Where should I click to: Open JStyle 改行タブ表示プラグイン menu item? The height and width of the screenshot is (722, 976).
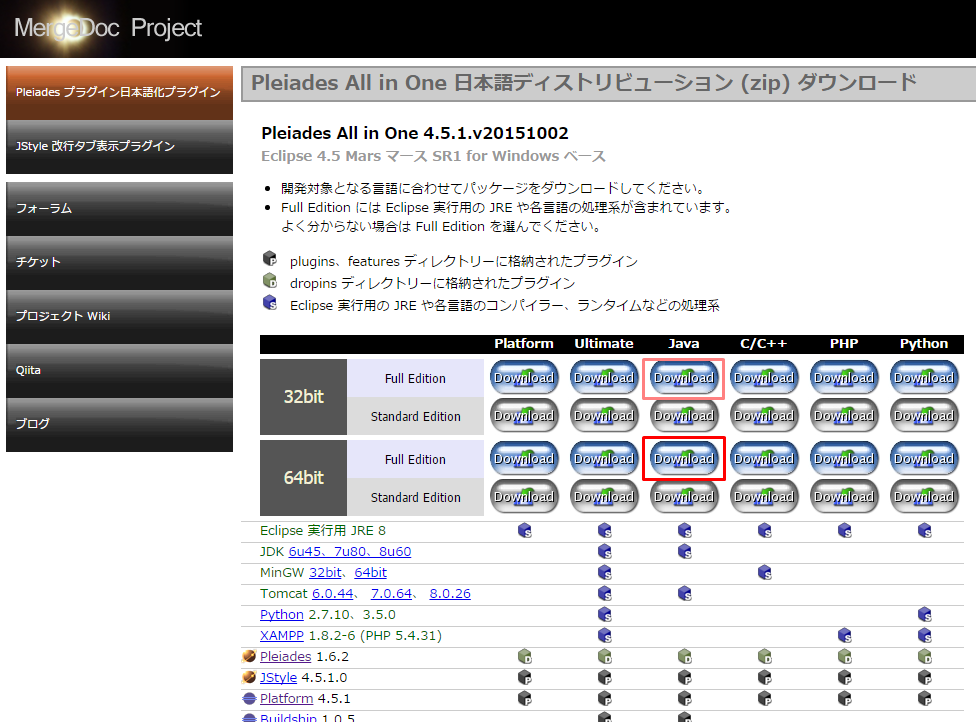119,146
